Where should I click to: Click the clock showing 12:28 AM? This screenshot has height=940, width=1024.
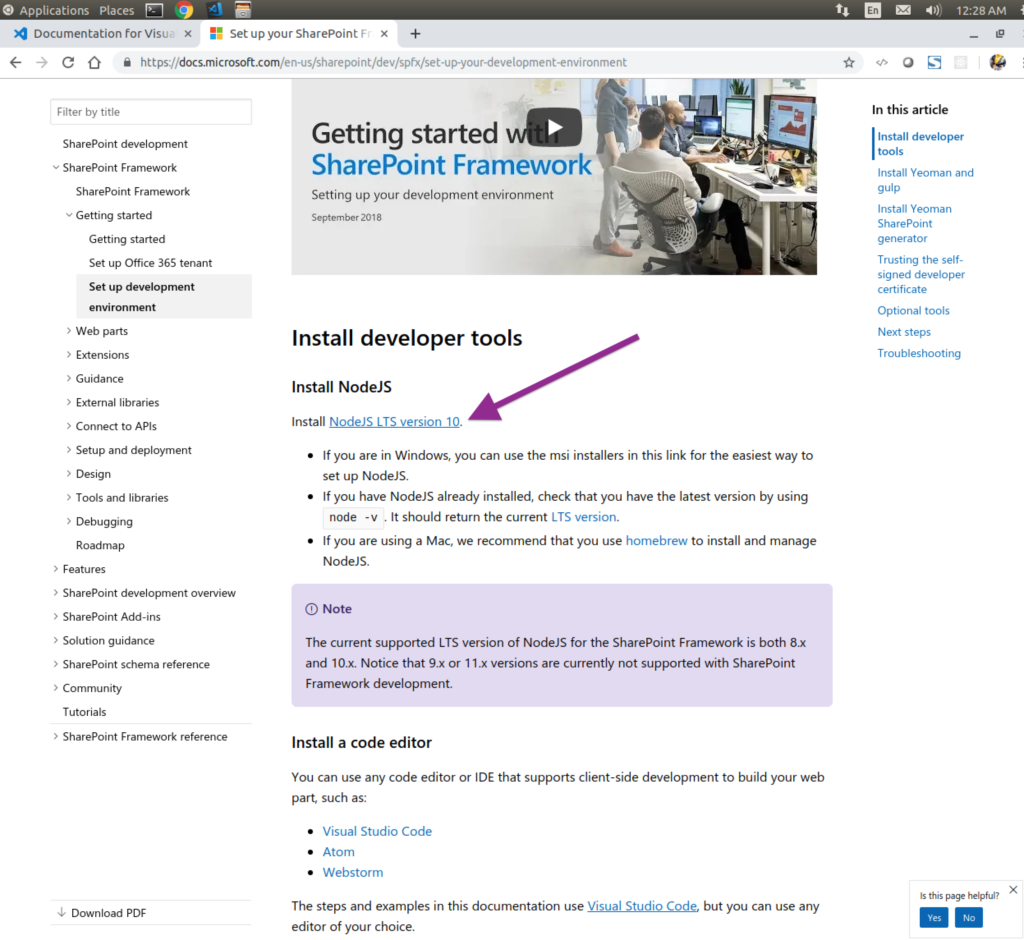[x=981, y=10]
